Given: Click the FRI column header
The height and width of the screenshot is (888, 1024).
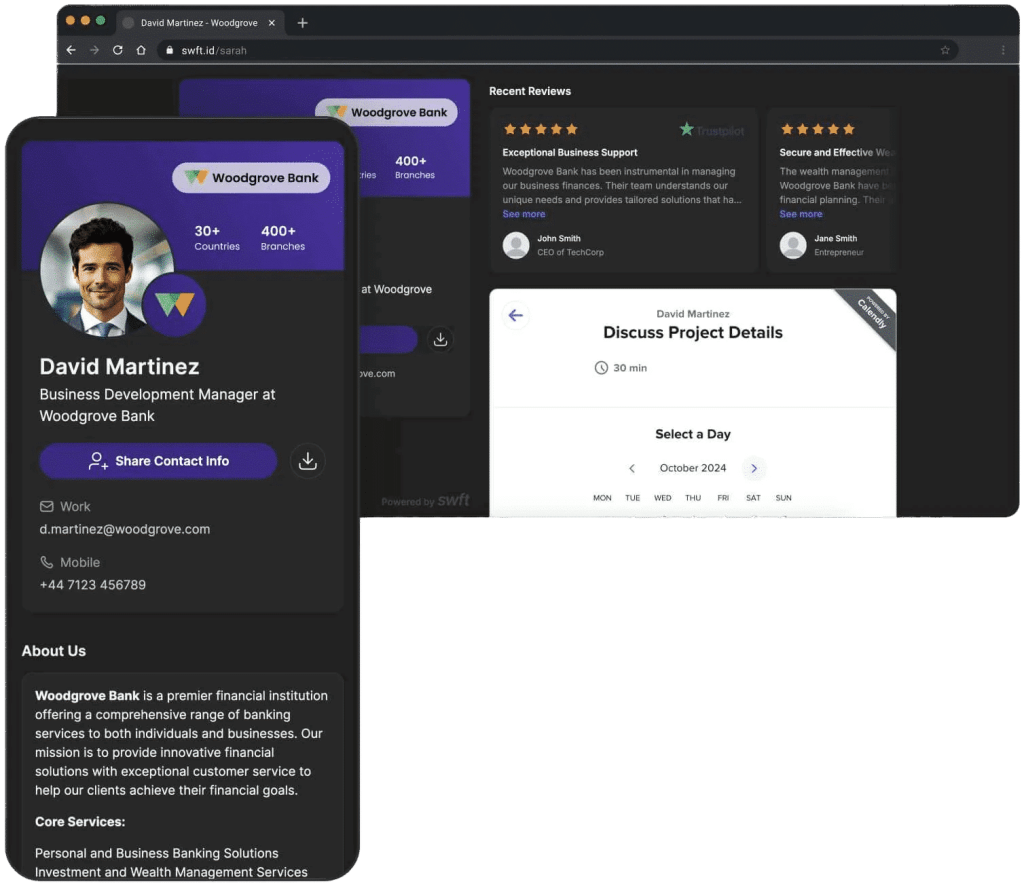Looking at the screenshot, I should click(x=723, y=498).
